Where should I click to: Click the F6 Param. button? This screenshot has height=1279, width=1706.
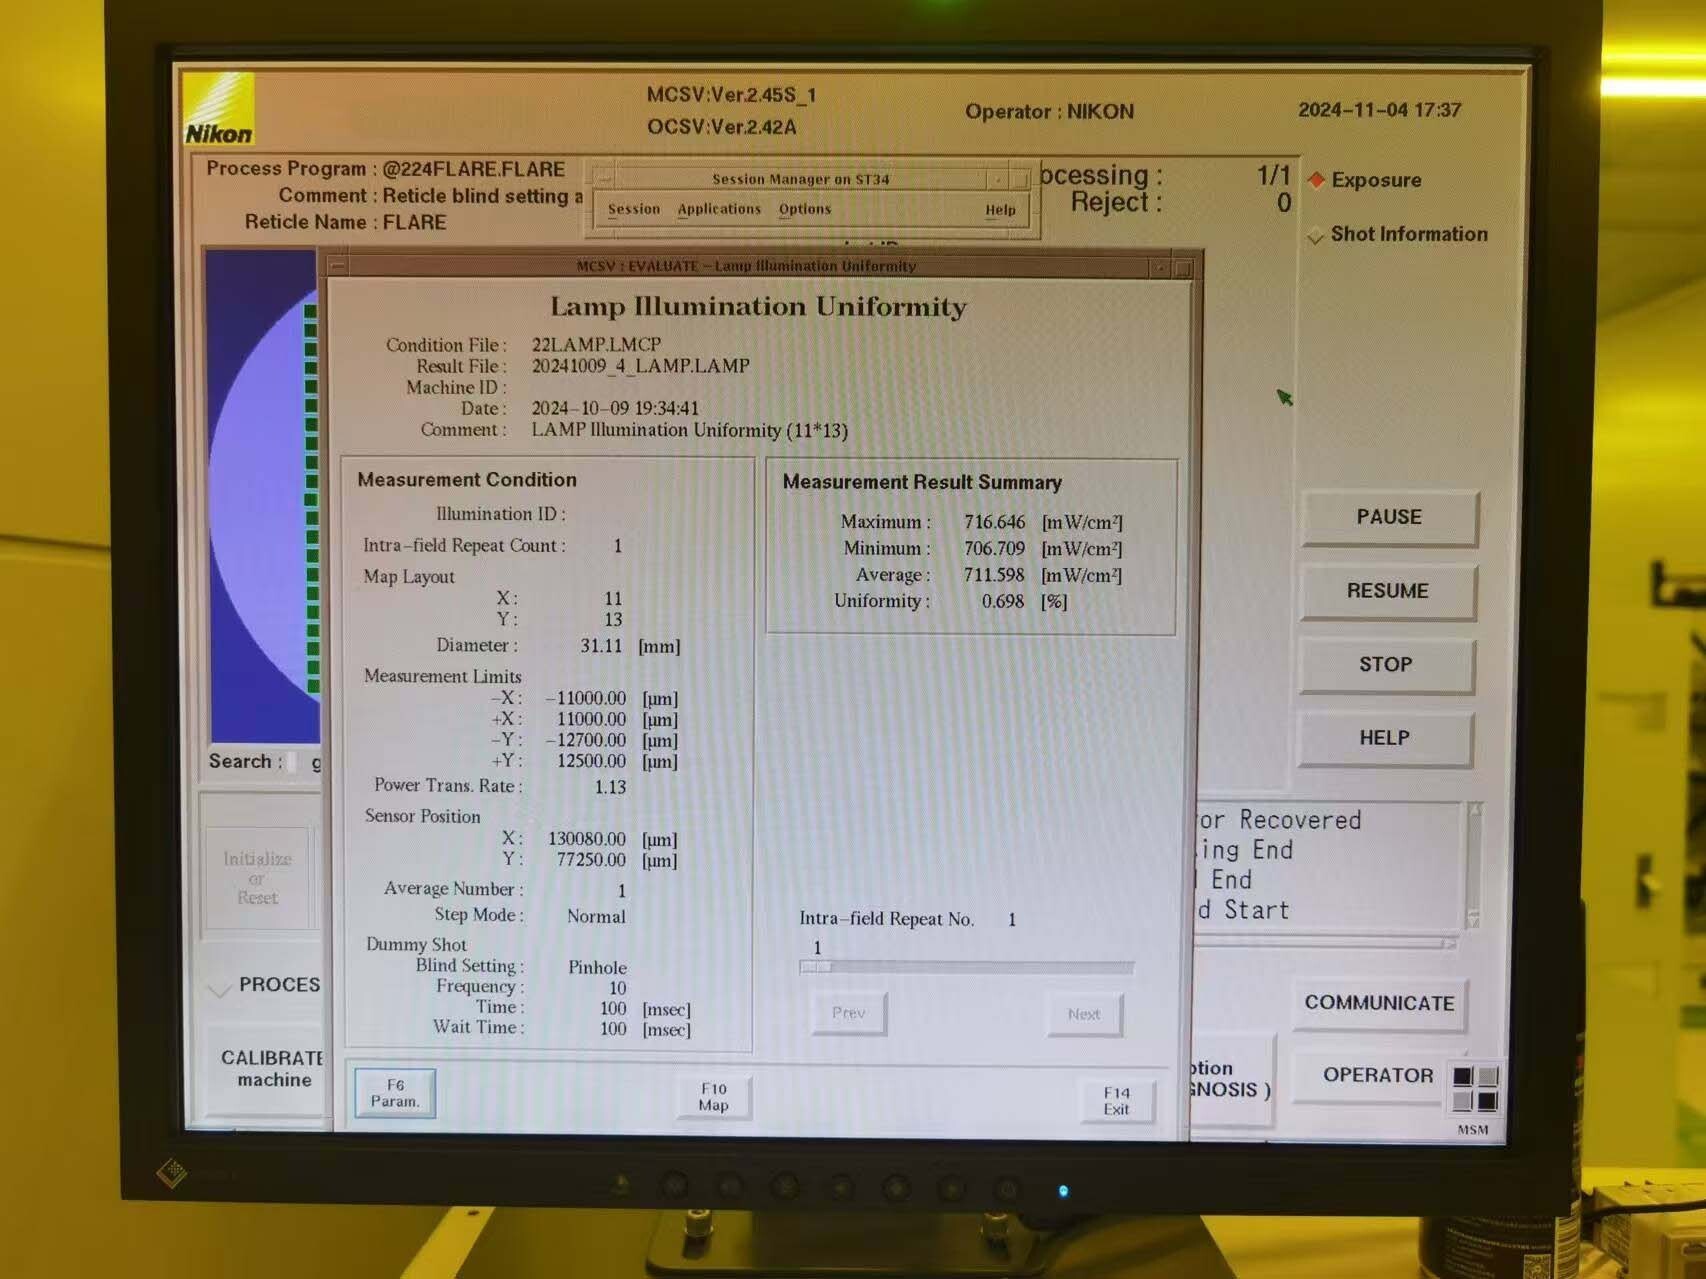[x=395, y=1093]
